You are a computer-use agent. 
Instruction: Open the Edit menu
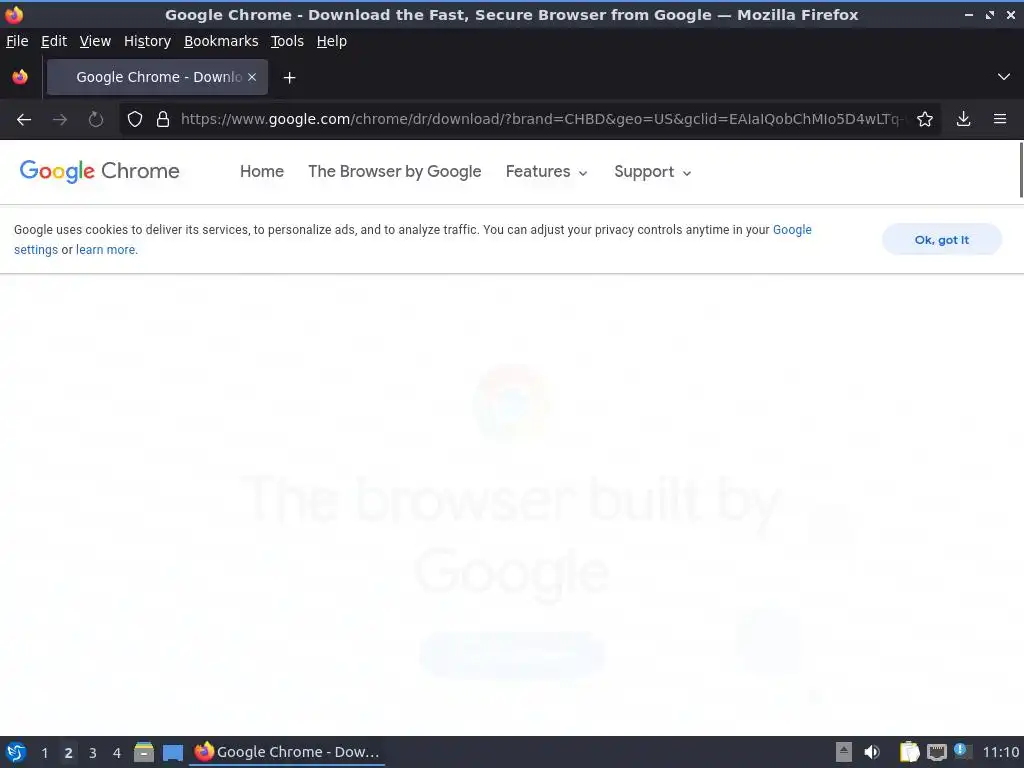(54, 41)
